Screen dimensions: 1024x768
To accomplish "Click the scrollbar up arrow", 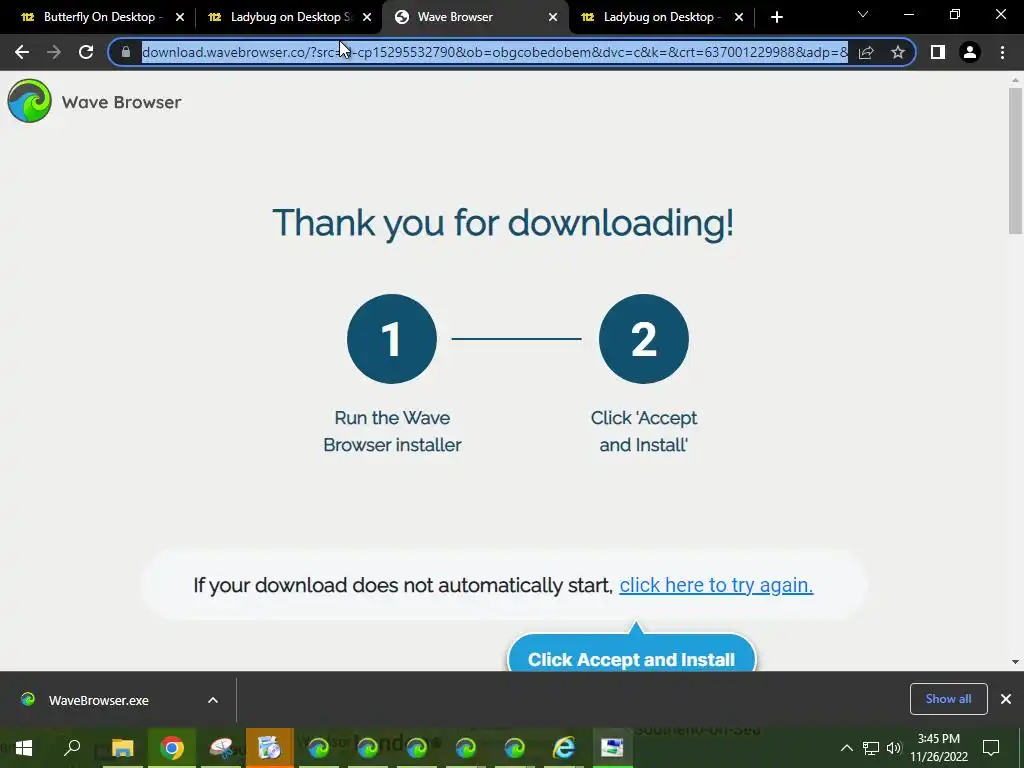I will pos(1015,80).
